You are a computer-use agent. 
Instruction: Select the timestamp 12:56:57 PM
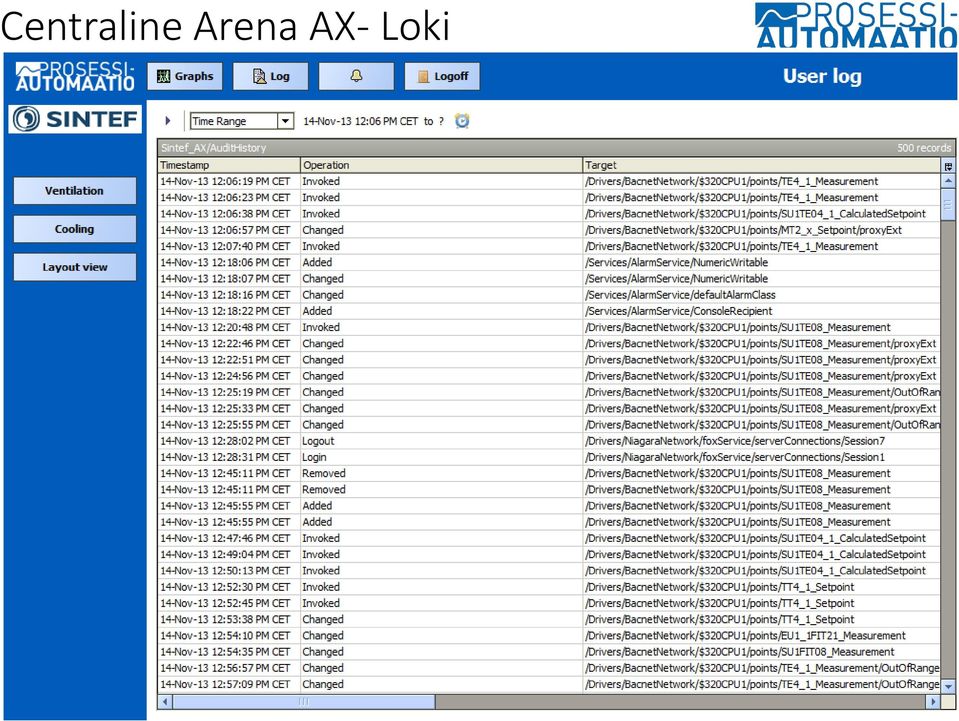coord(225,668)
